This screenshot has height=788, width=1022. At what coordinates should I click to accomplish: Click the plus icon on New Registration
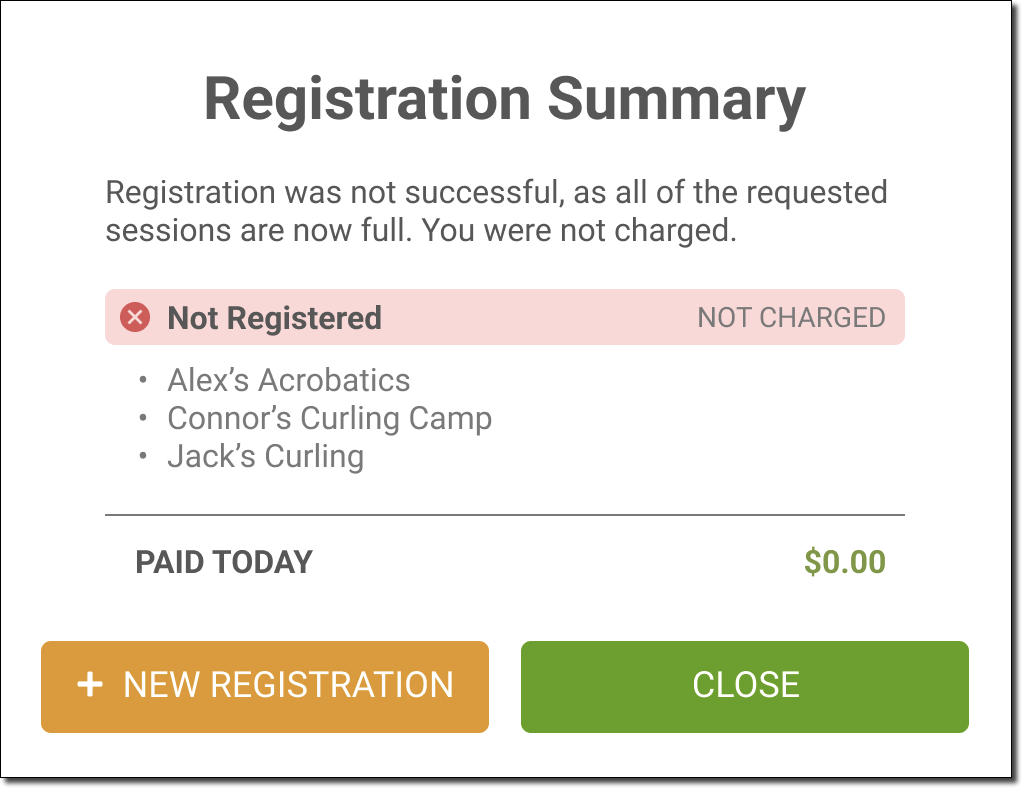coord(90,685)
